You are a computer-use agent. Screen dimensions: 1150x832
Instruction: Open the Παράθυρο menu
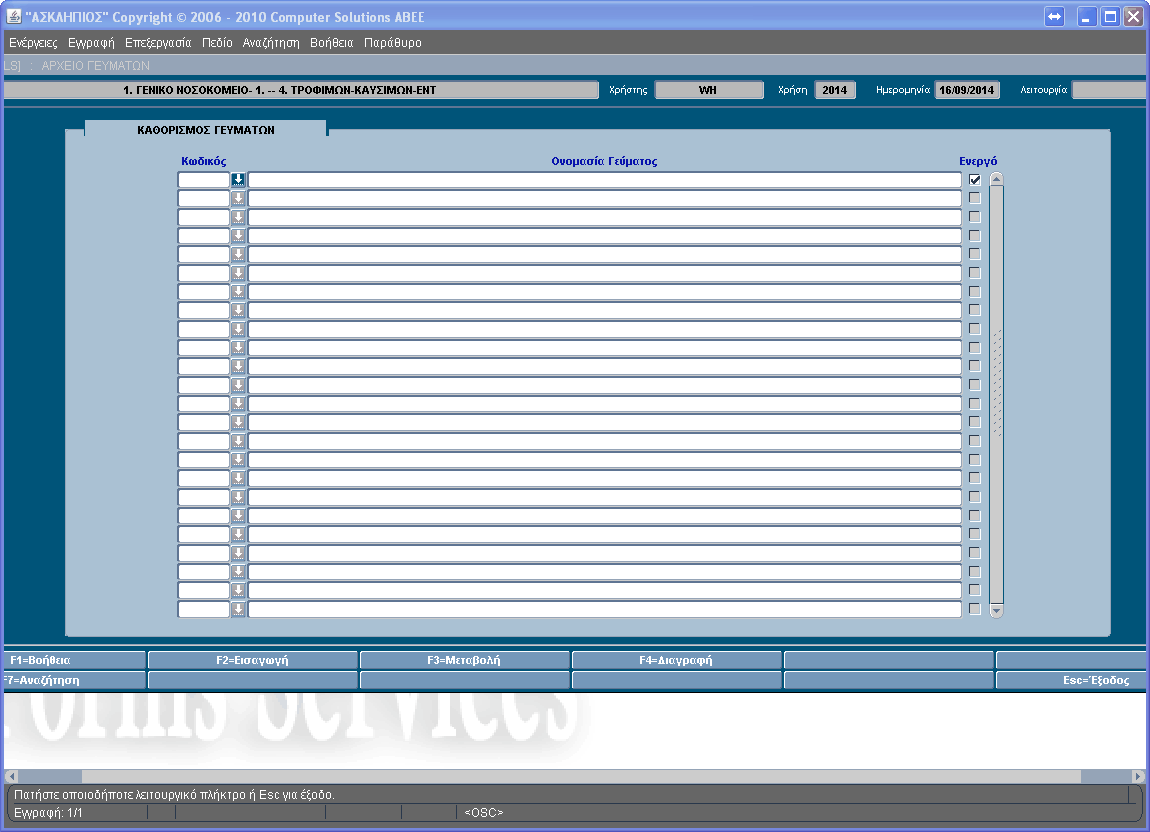(392, 43)
